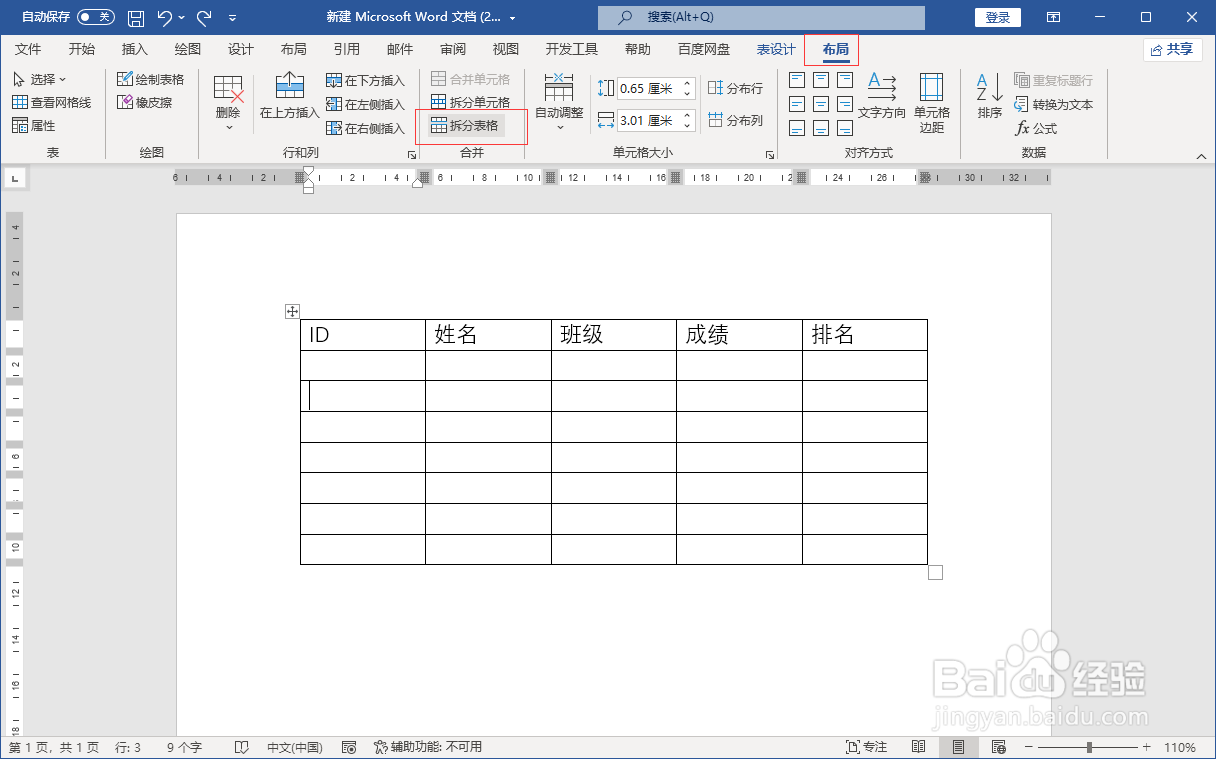1216x759 pixels.
Task: Open the 行和列 dialog launcher
Action: pos(411,155)
